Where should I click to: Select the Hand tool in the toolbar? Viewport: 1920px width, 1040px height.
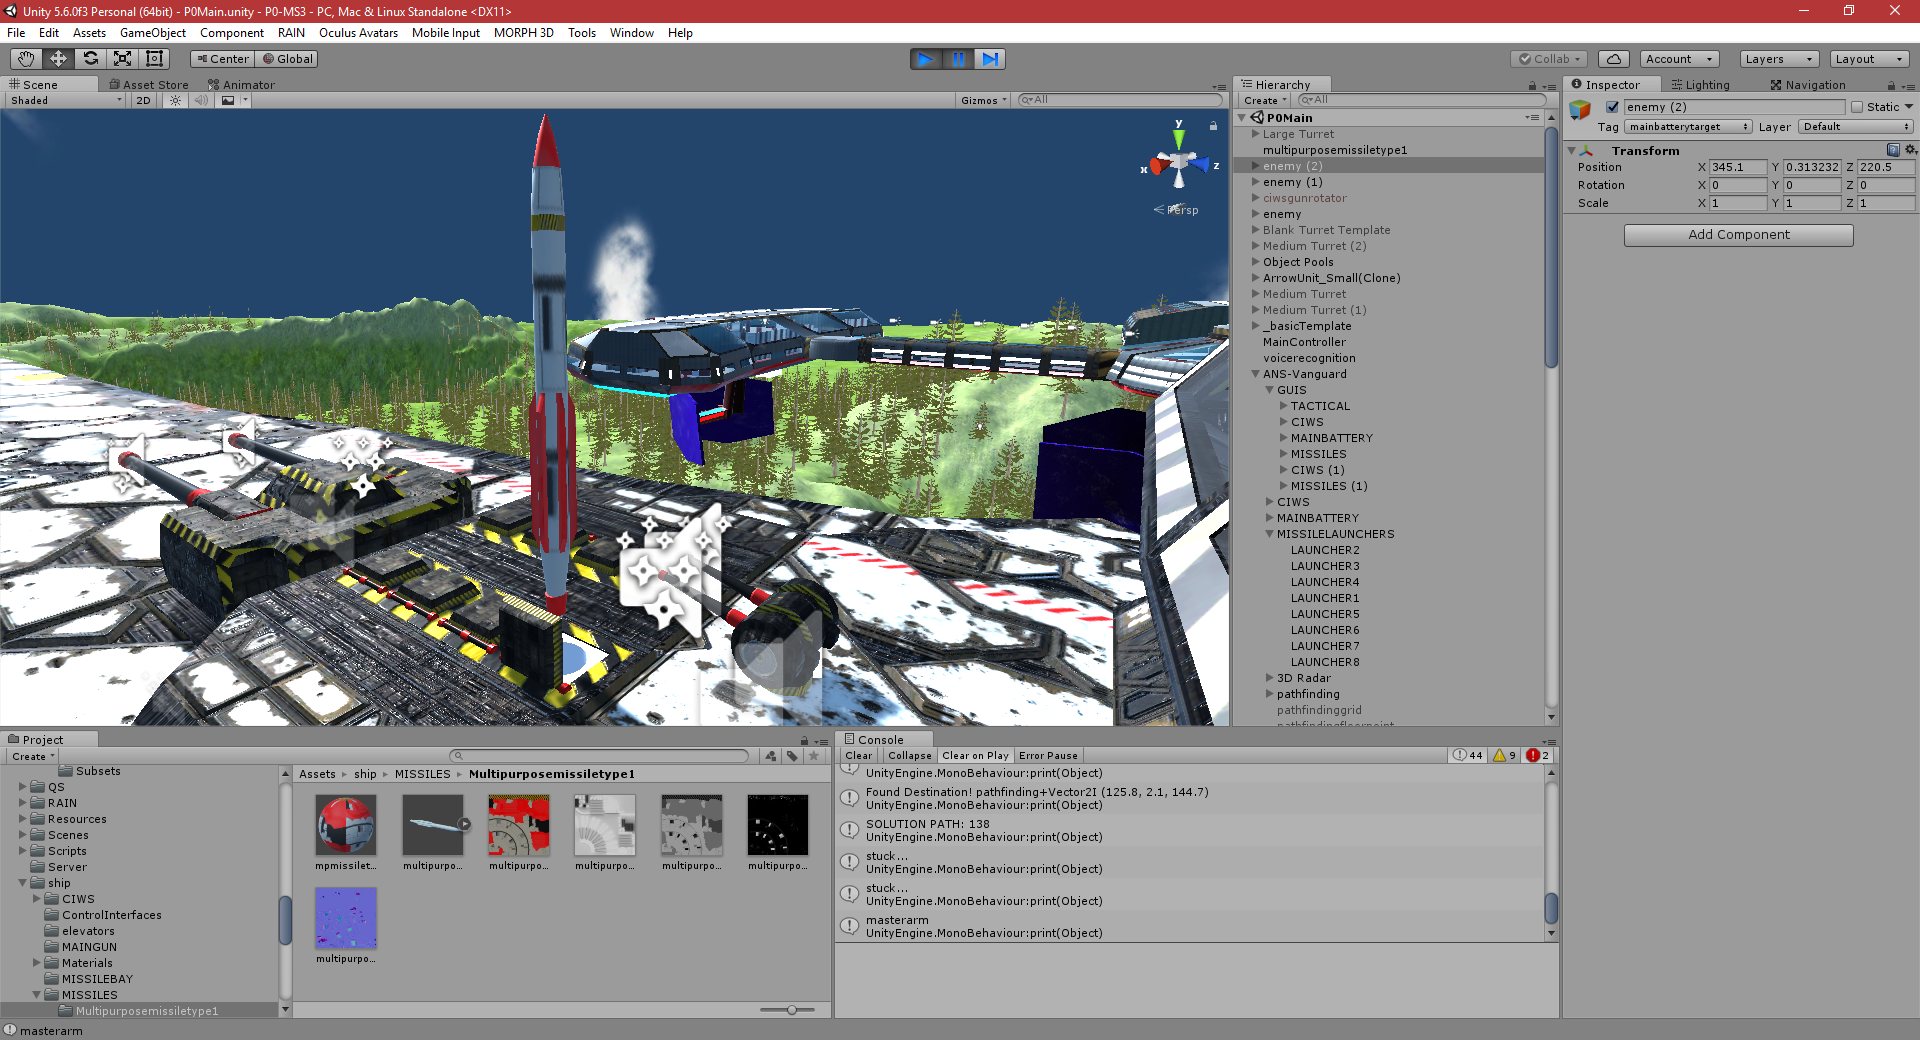pos(25,59)
